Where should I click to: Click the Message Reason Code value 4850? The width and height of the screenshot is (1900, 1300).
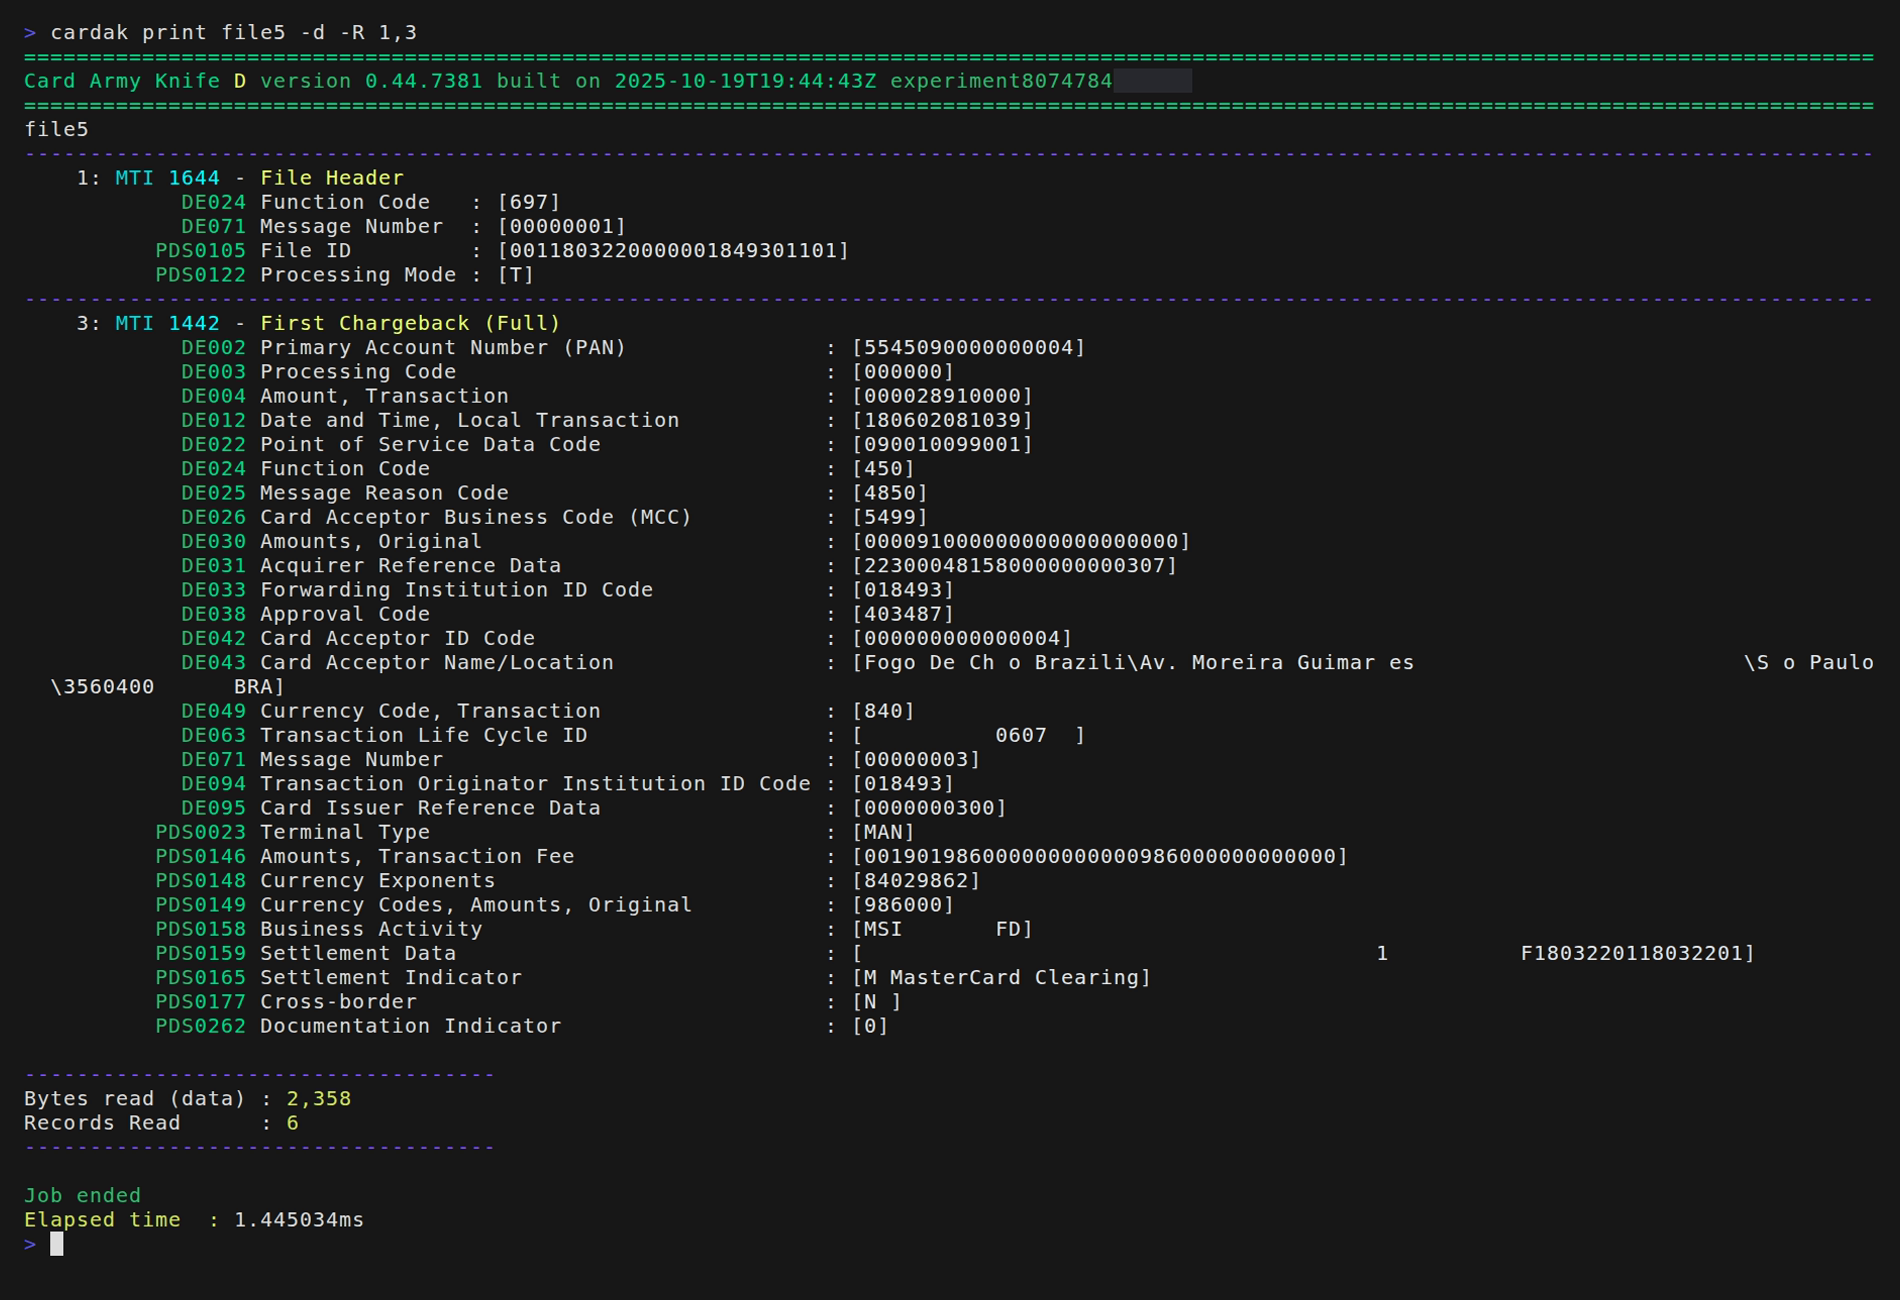click(x=889, y=493)
